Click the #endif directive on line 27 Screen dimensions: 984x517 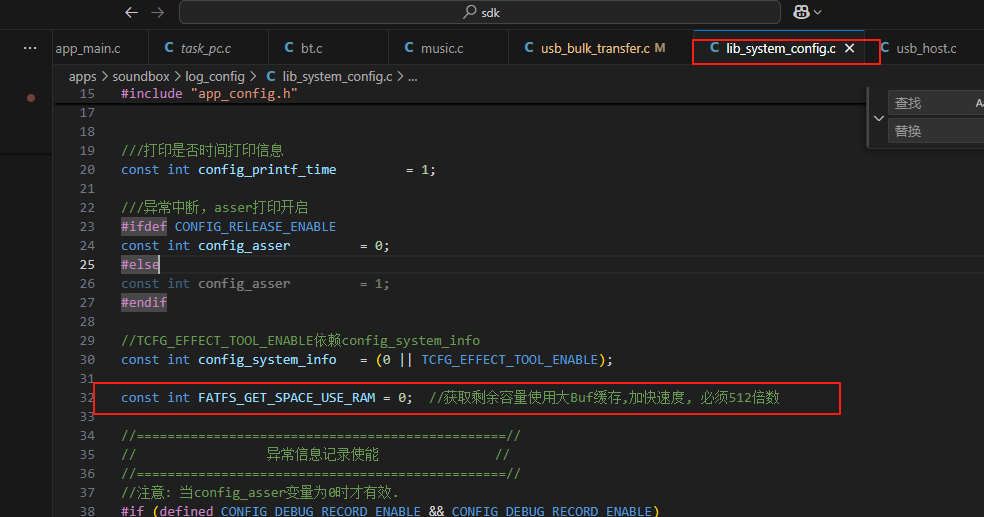coord(144,302)
